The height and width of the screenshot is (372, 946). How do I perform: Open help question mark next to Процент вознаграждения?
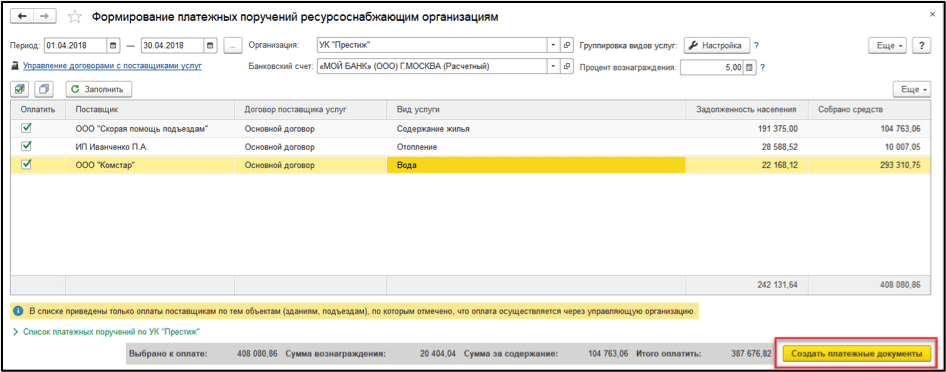[763, 68]
